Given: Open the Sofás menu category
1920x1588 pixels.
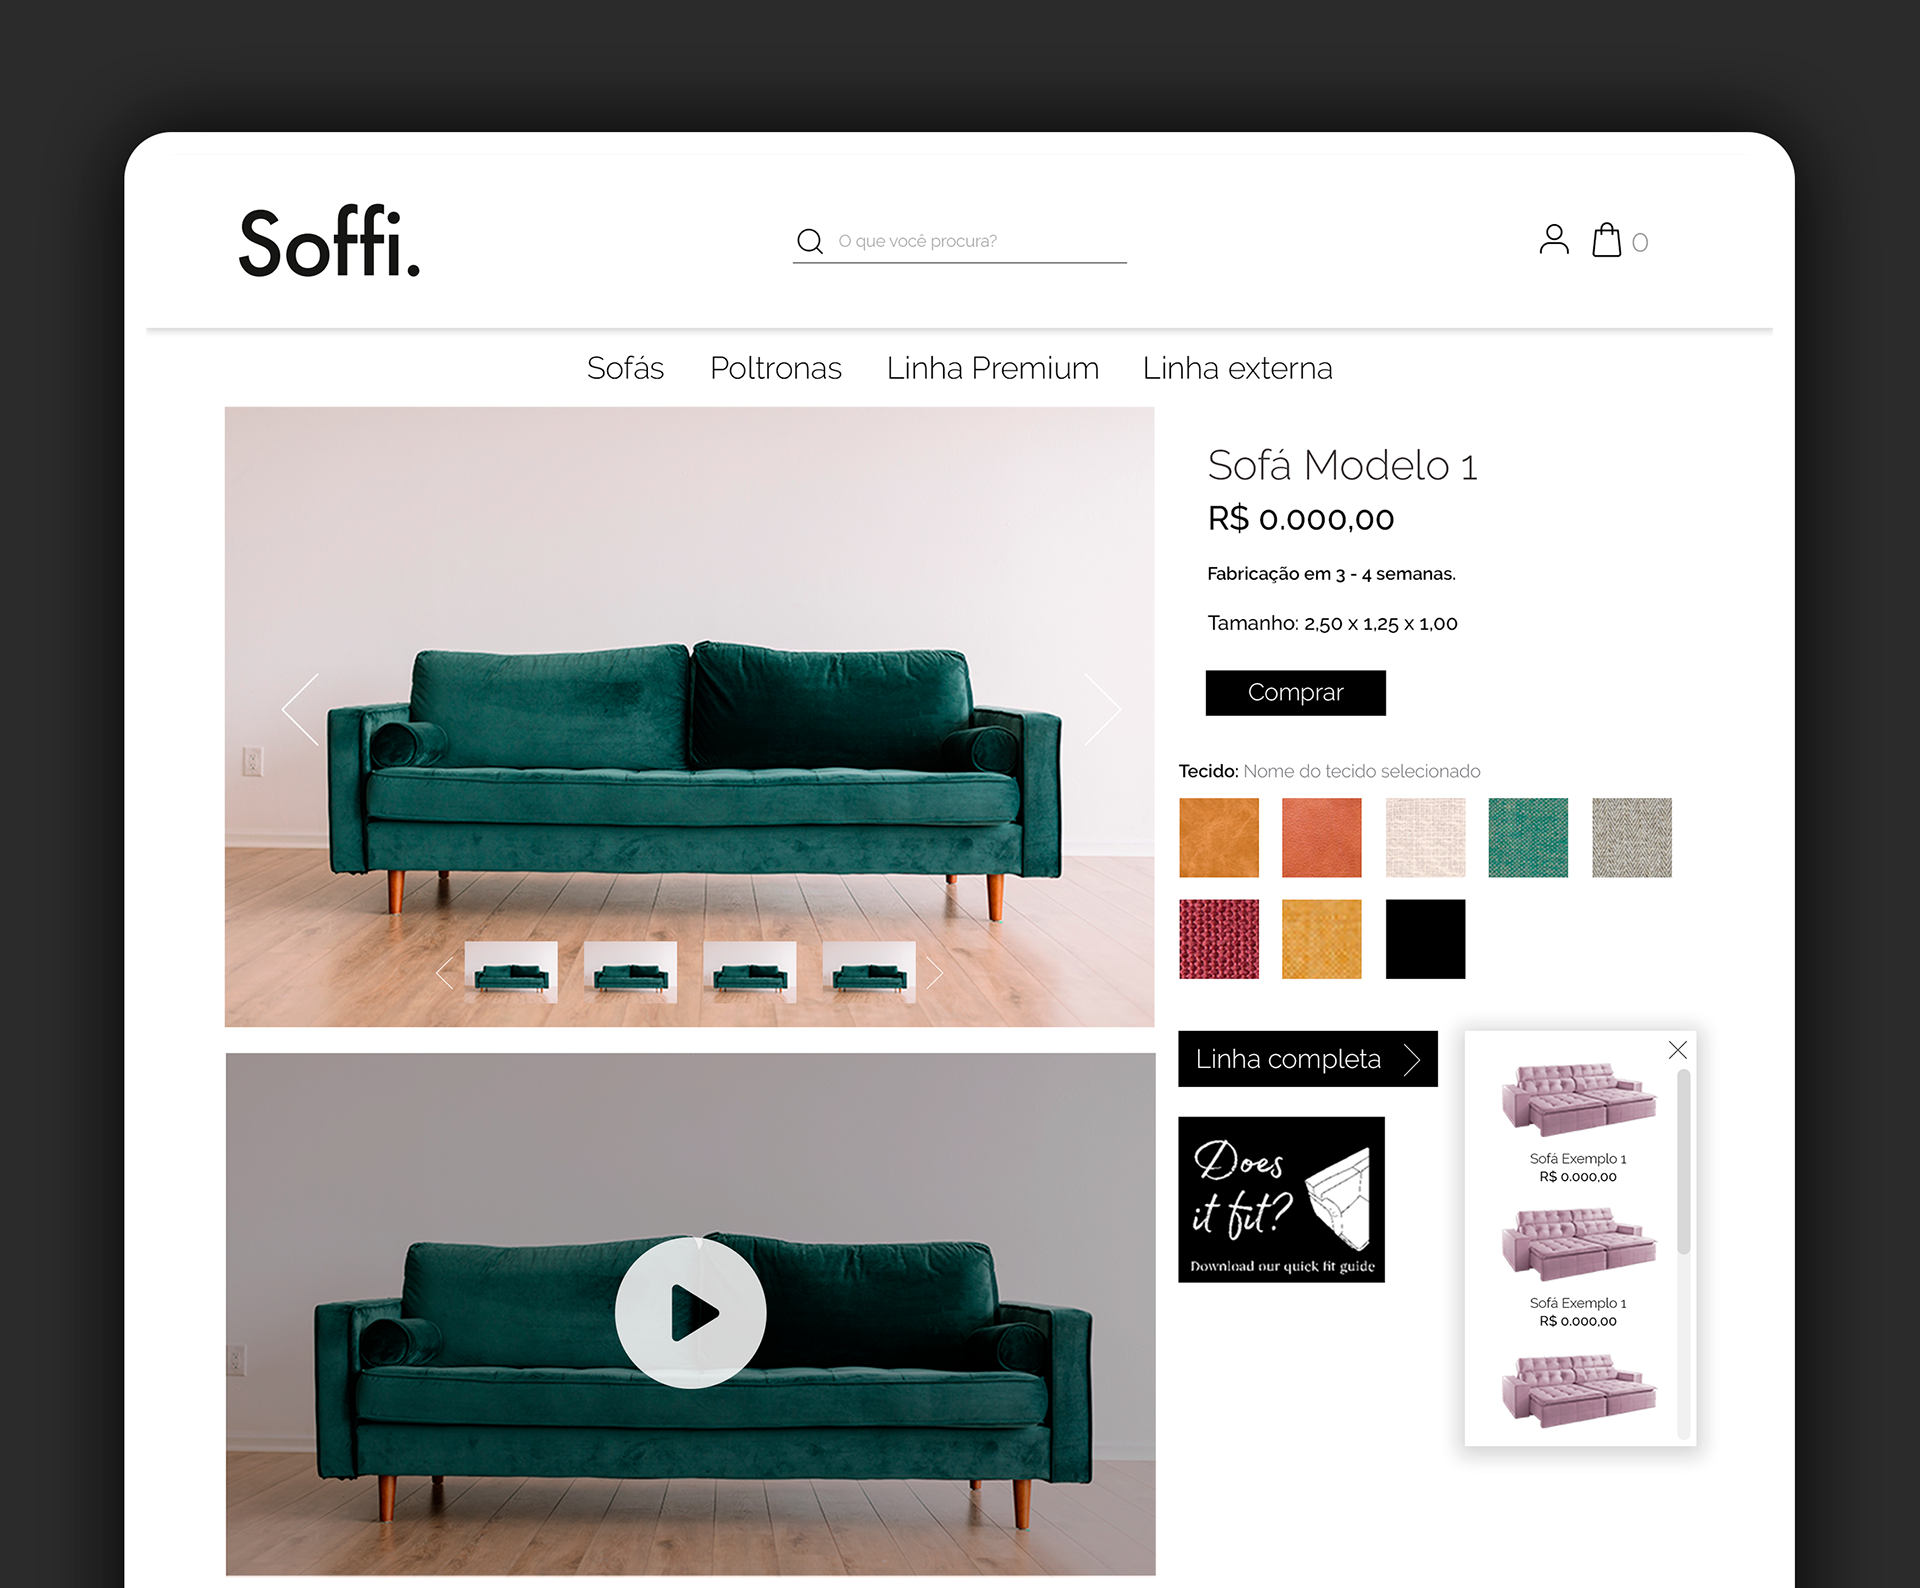Looking at the screenshot, I should pos(625,368).
